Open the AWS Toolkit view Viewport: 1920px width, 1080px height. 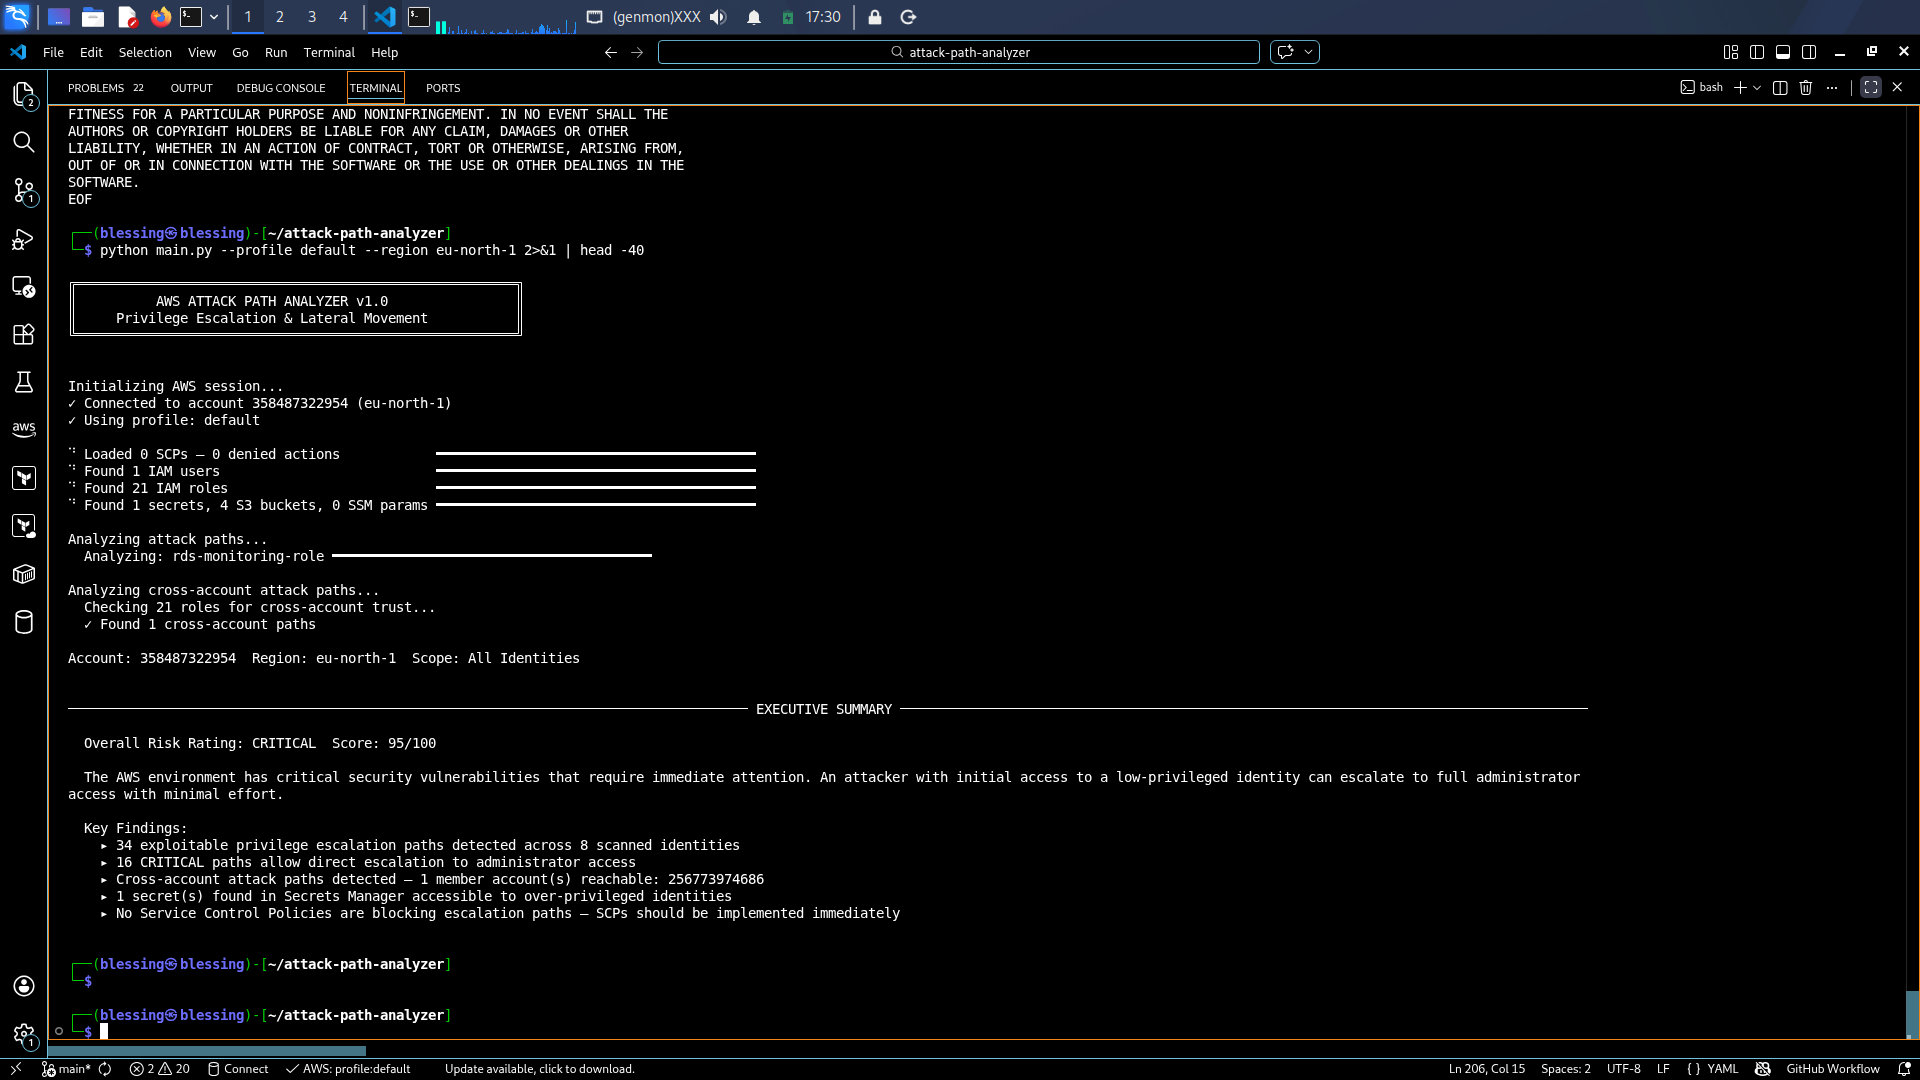[24, 429]
